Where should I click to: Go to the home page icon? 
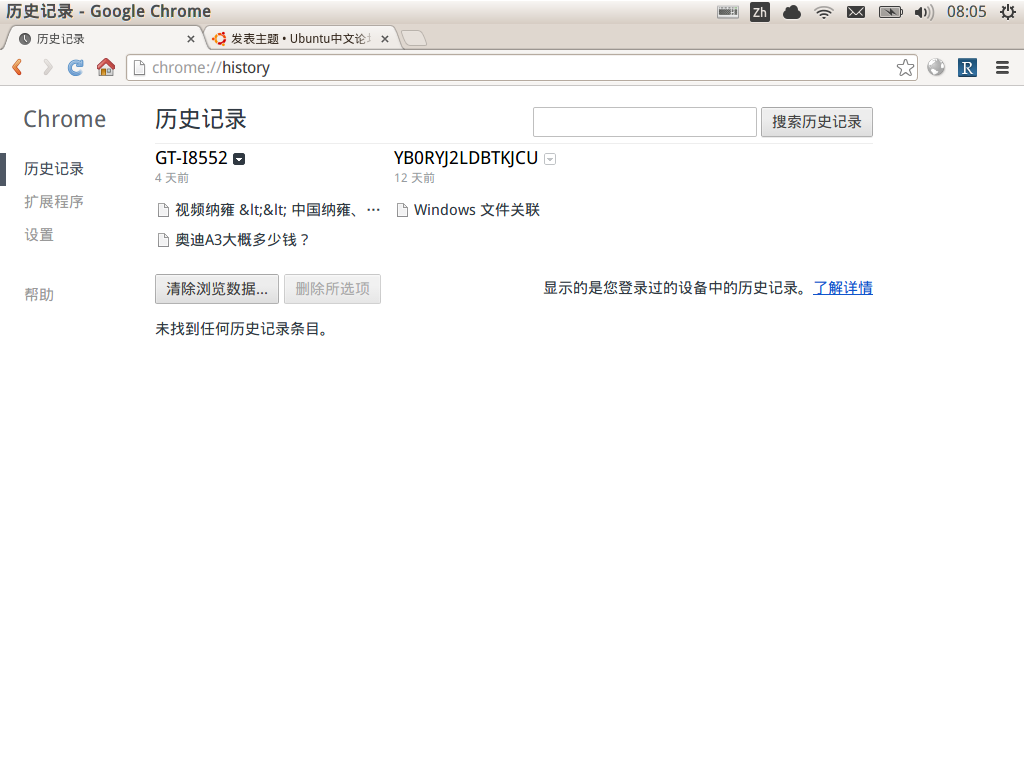106,67
